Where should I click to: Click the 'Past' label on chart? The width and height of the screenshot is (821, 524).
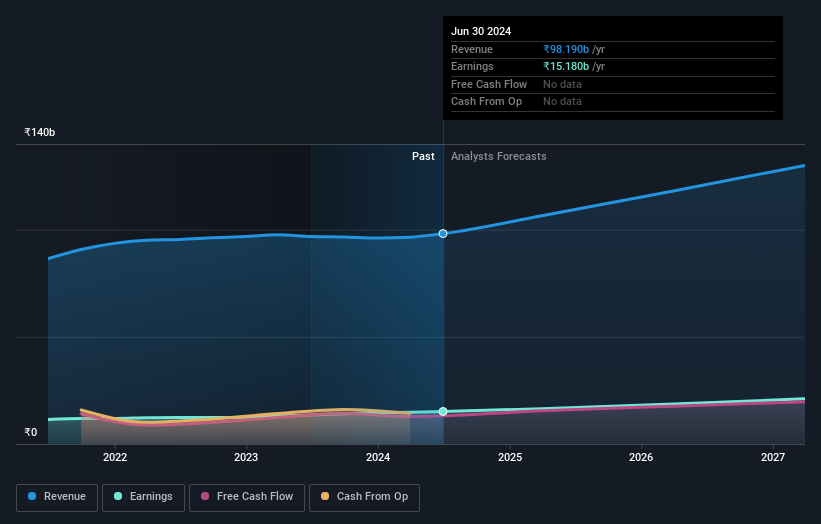(x=423, y=156)
